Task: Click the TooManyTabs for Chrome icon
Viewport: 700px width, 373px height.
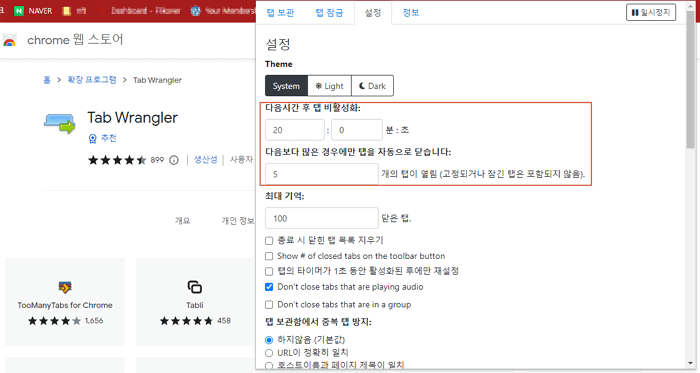Action: click(x=65, y=287)
